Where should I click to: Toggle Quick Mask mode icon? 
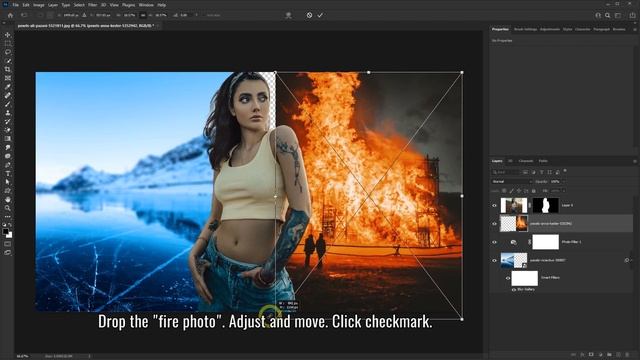click(7, 244)
